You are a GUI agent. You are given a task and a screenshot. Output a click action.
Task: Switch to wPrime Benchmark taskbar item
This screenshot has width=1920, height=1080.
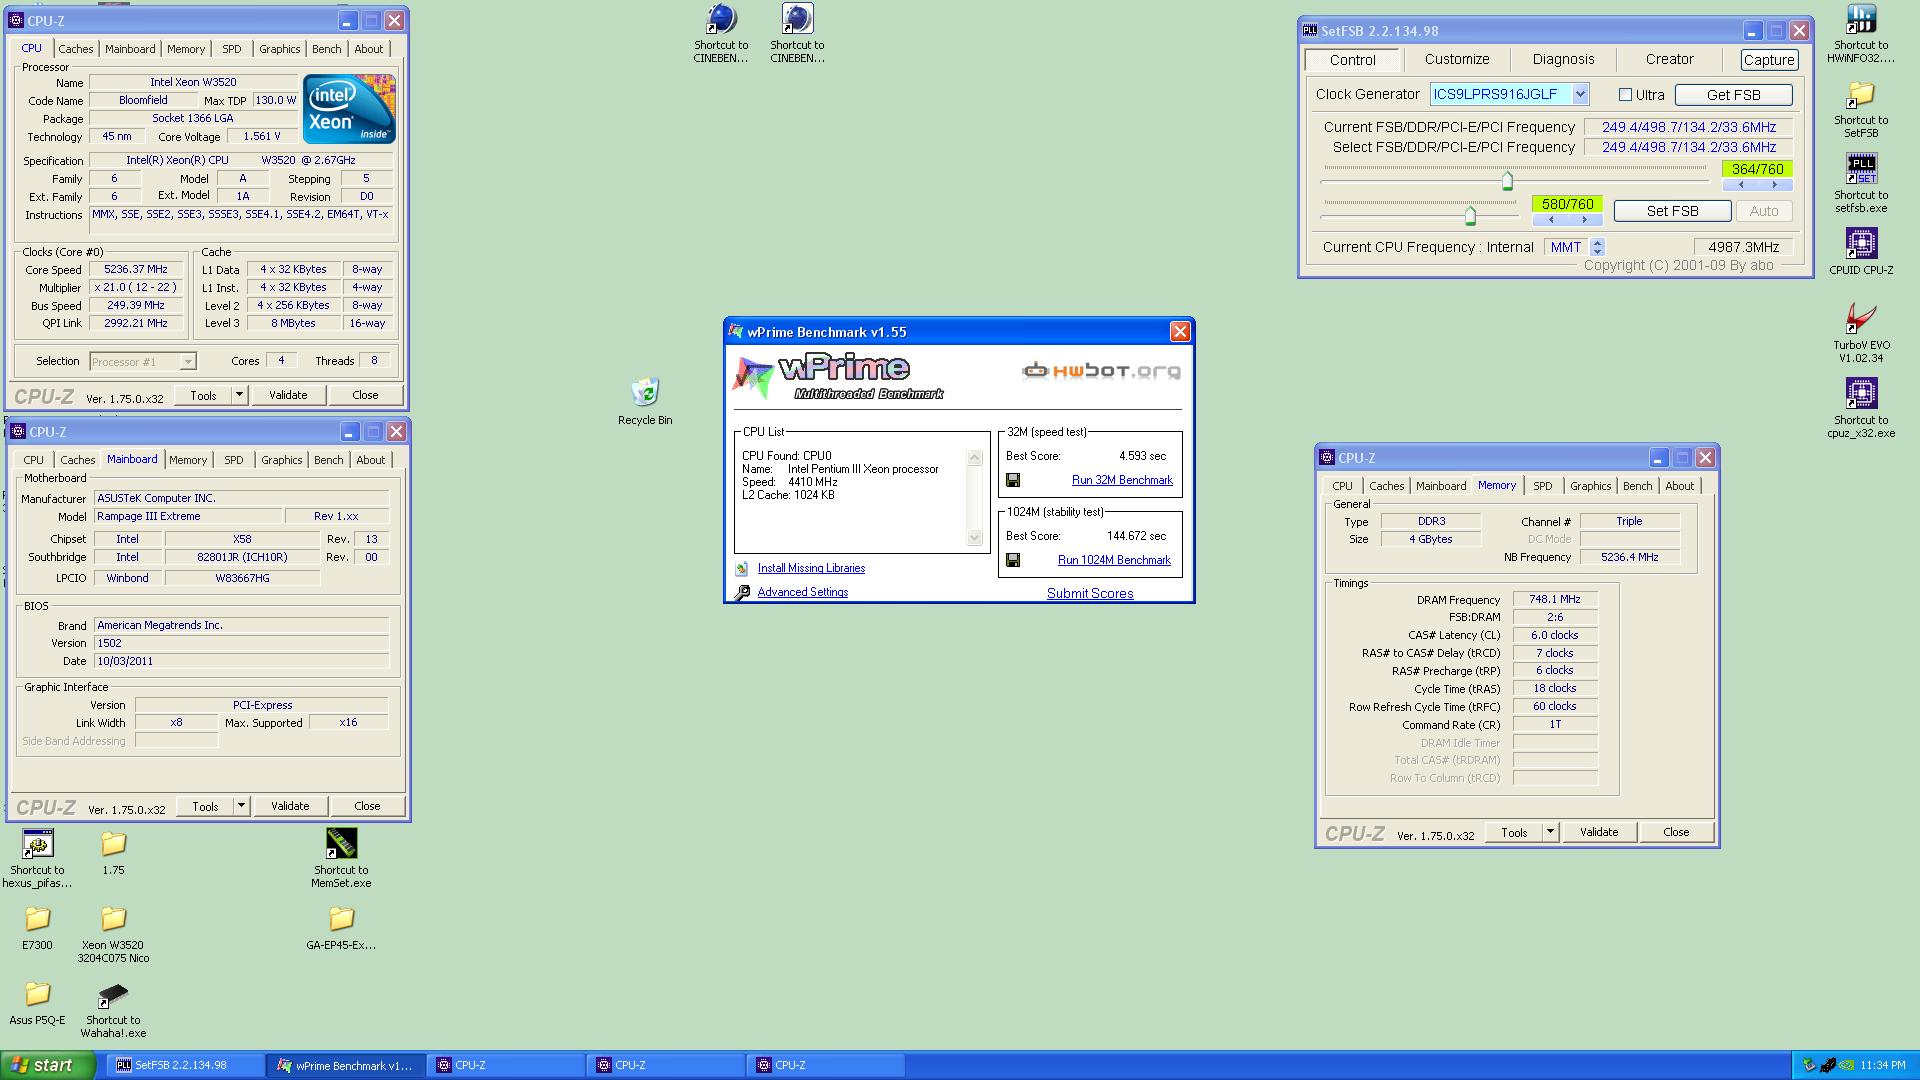(345, 1066)
